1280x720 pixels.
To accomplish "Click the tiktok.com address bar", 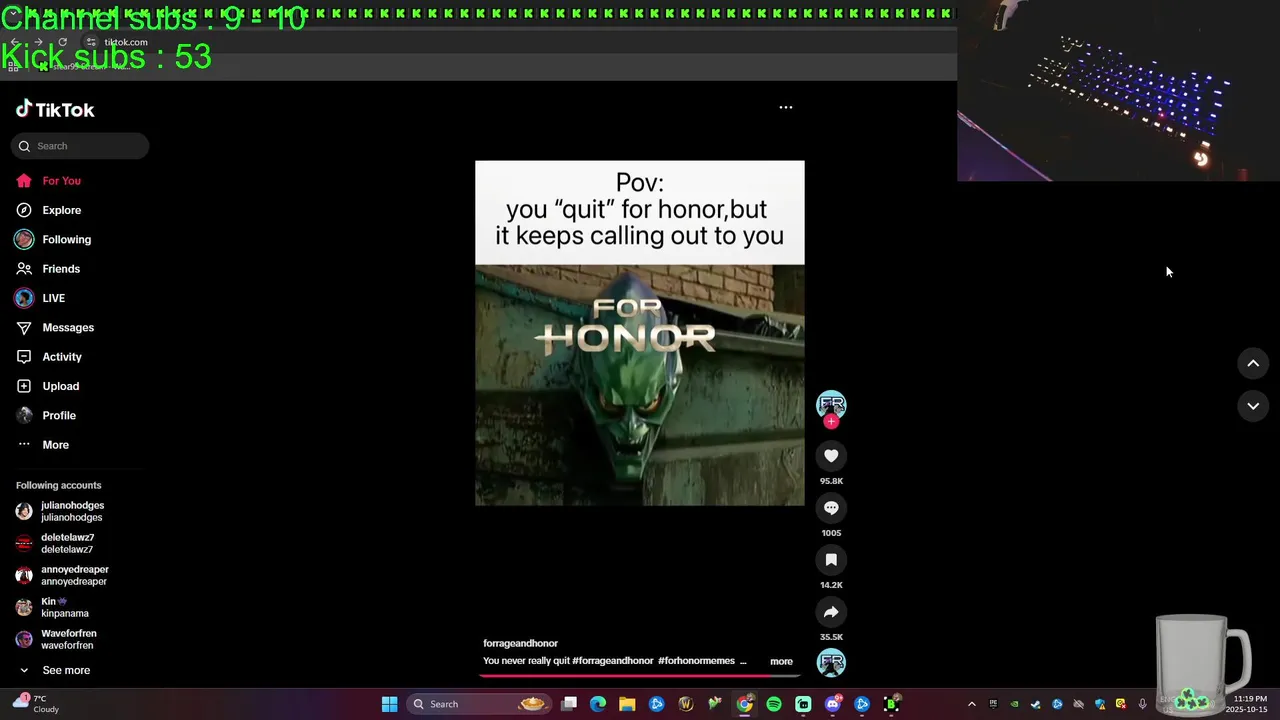I will pyautogui.click(x=126, y=42).
